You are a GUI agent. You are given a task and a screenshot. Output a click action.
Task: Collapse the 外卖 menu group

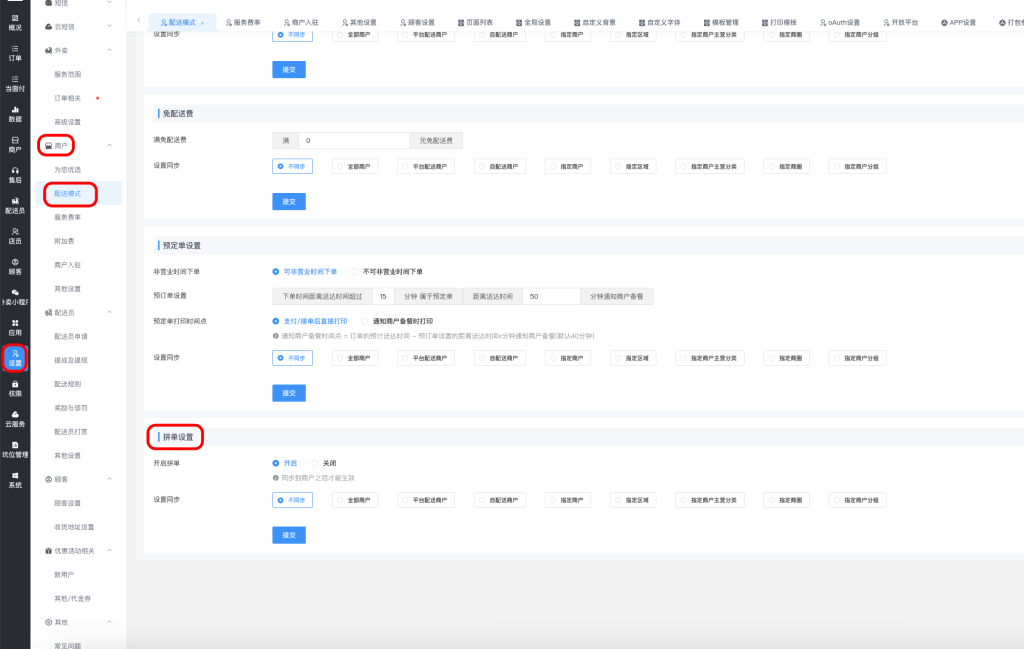tap(109, 50)
